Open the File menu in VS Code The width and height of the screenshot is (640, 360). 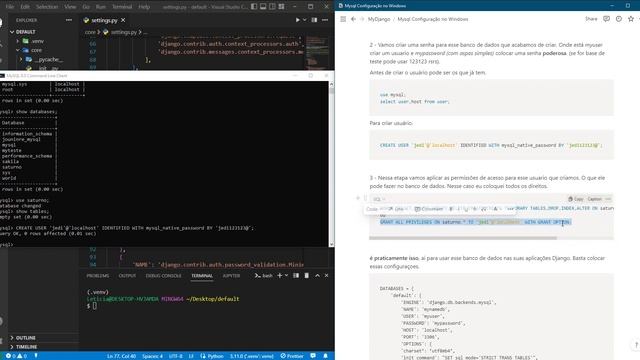tap(10, 7)
